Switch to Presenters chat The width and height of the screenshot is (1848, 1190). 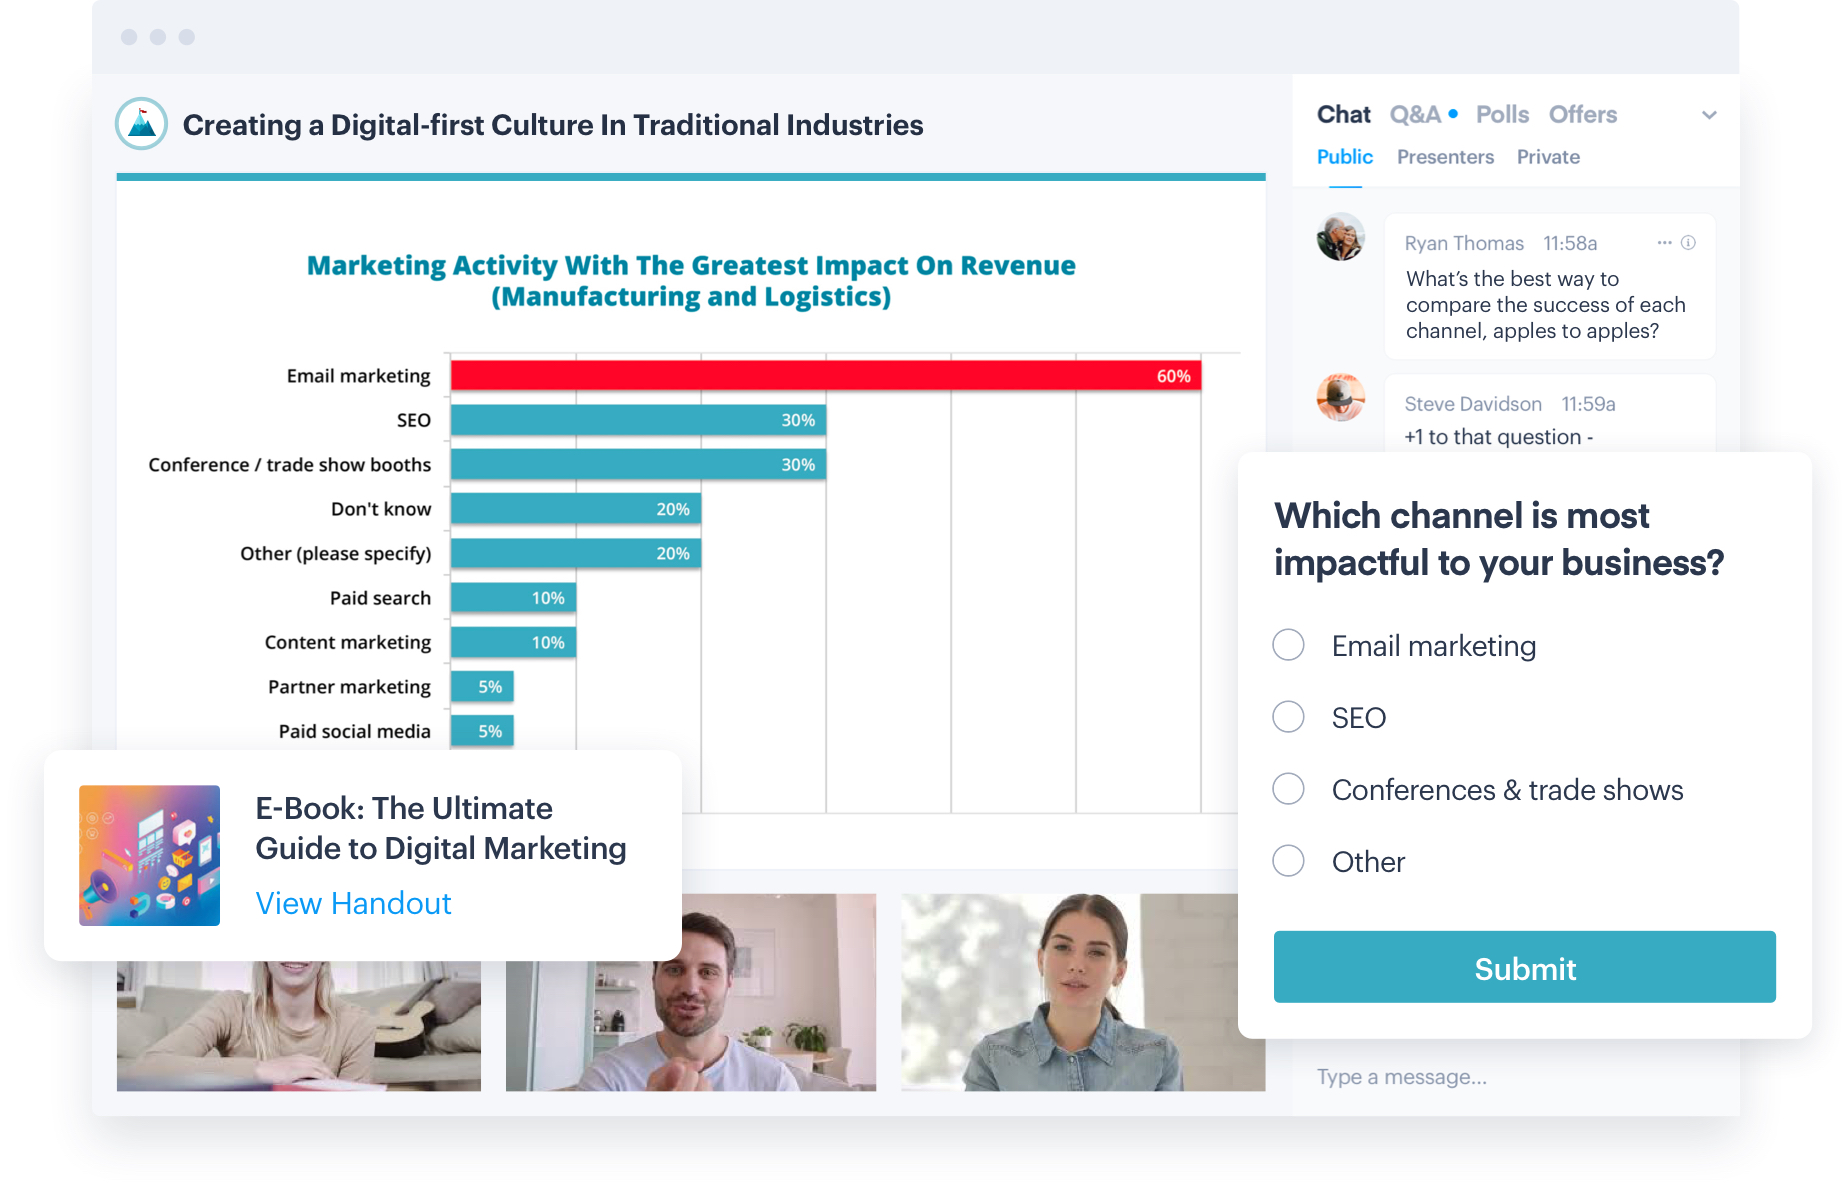1445,157
